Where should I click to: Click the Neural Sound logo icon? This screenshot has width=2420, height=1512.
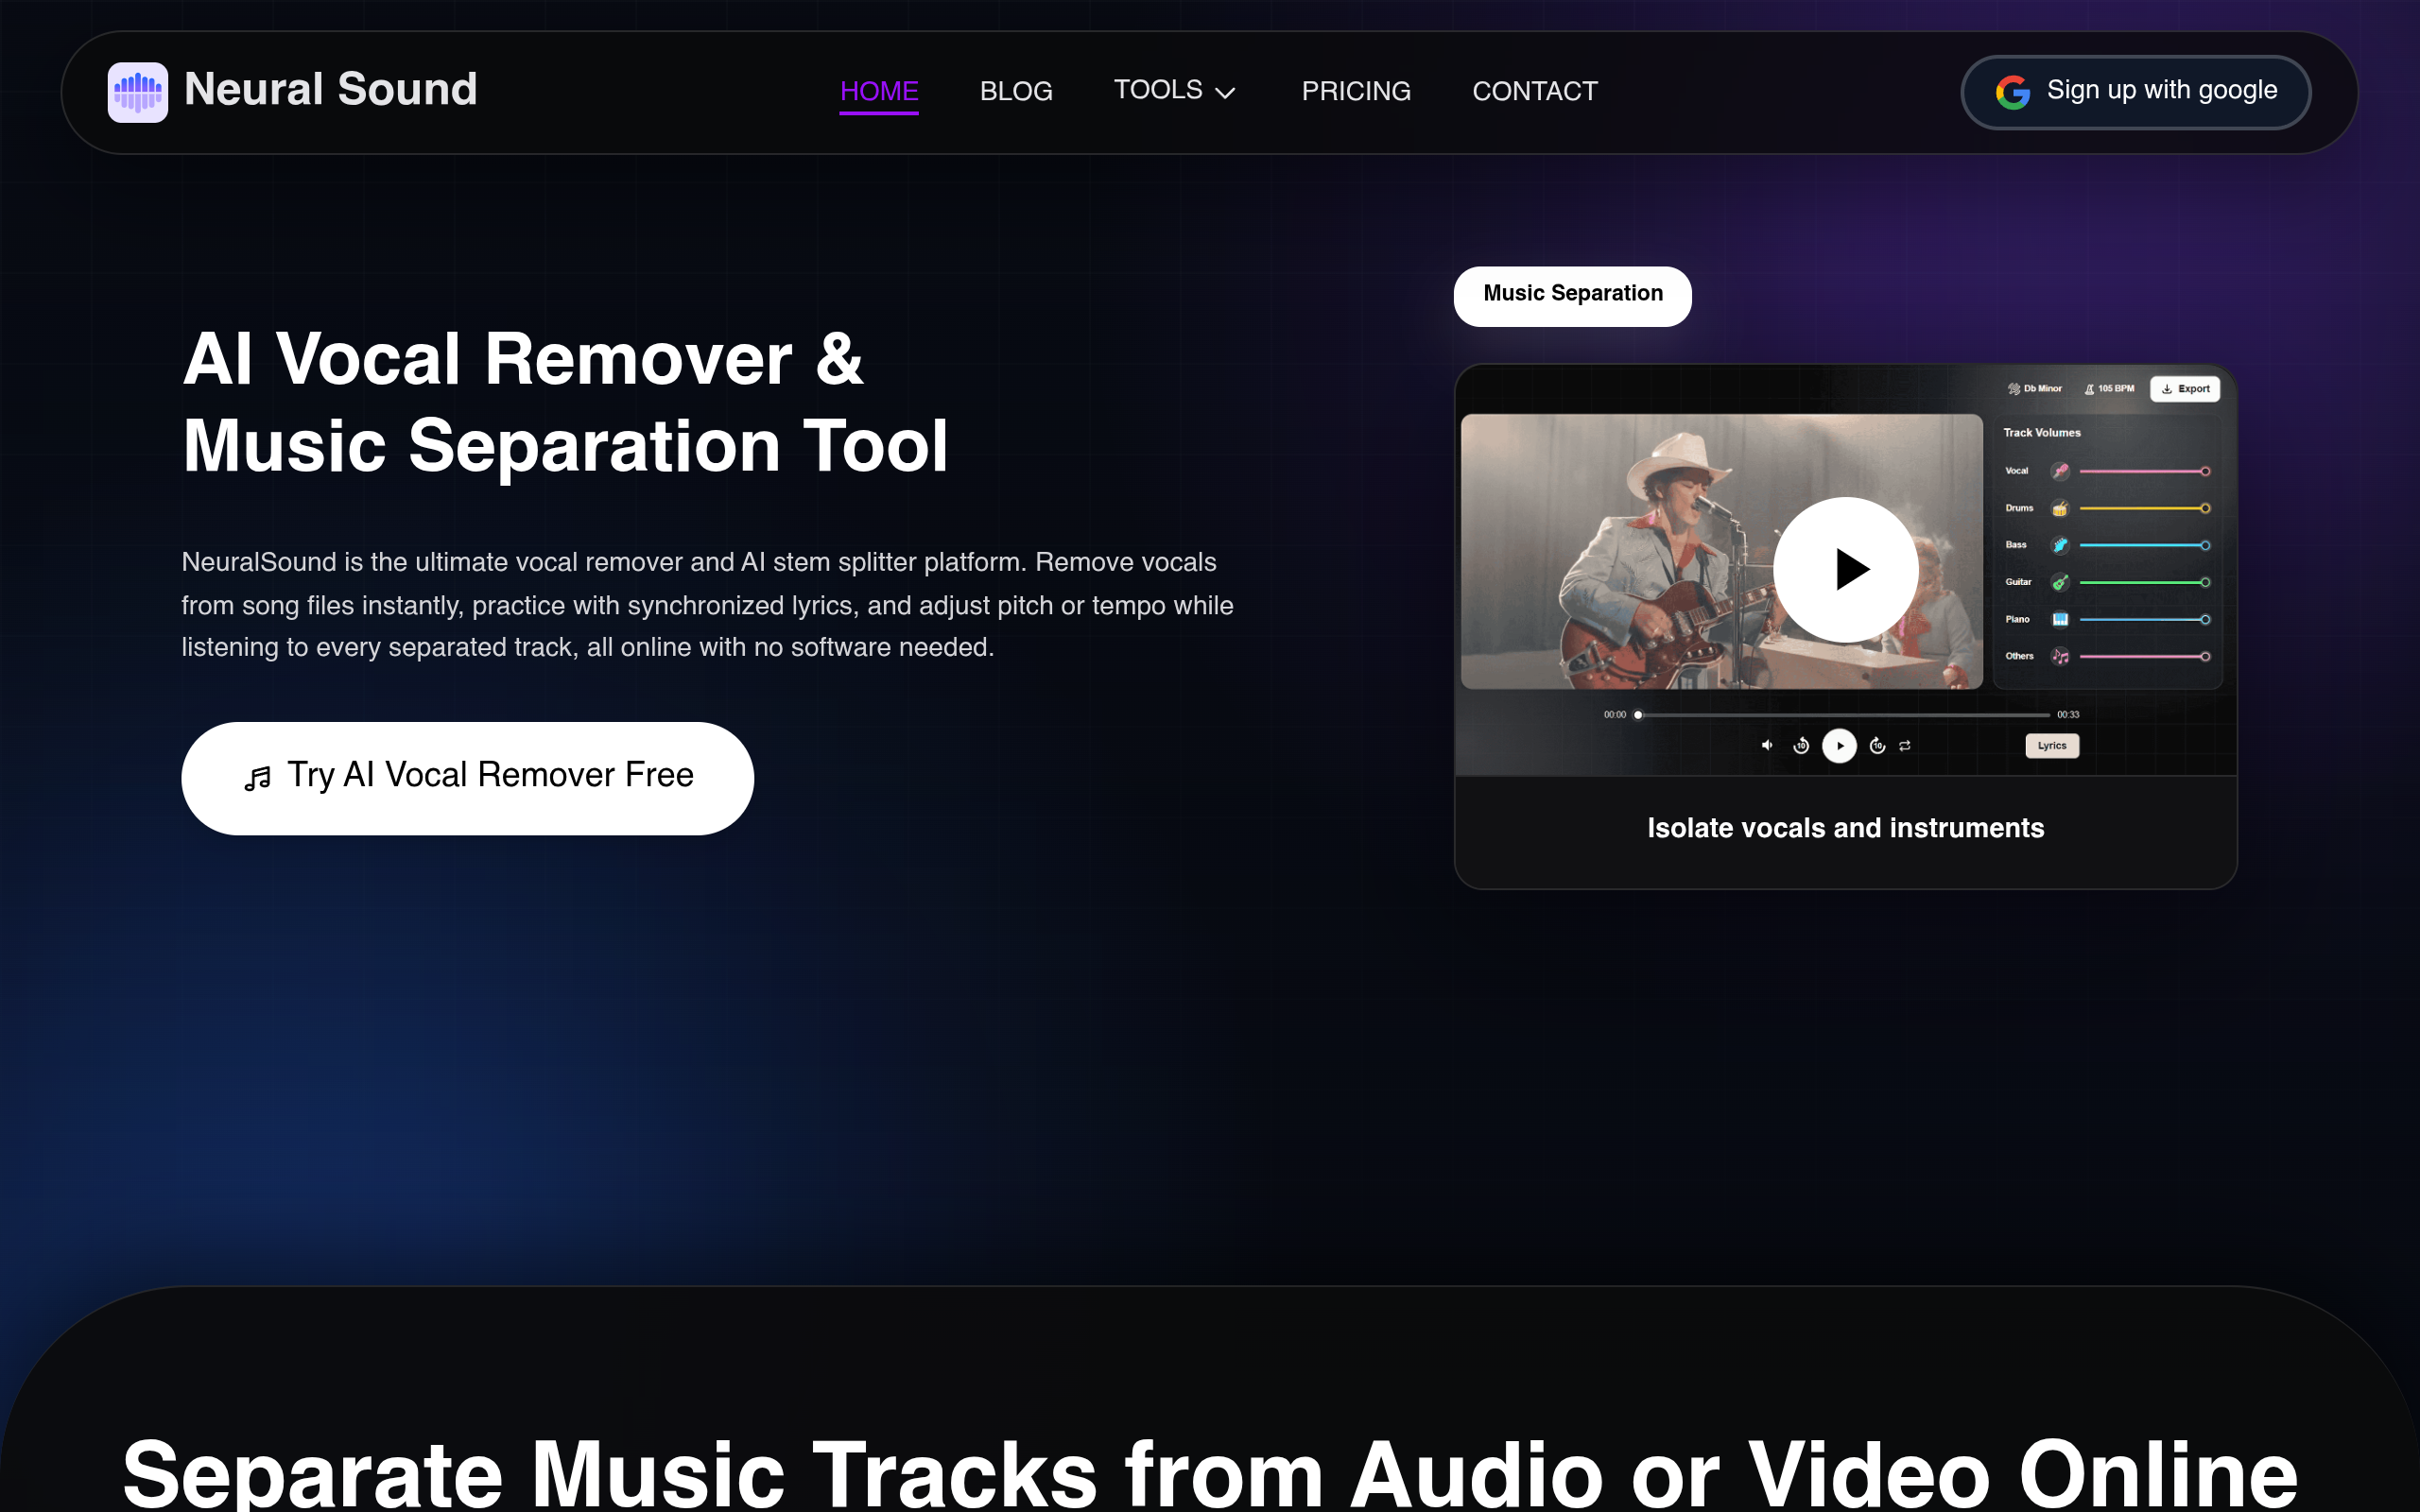point(138,92)
